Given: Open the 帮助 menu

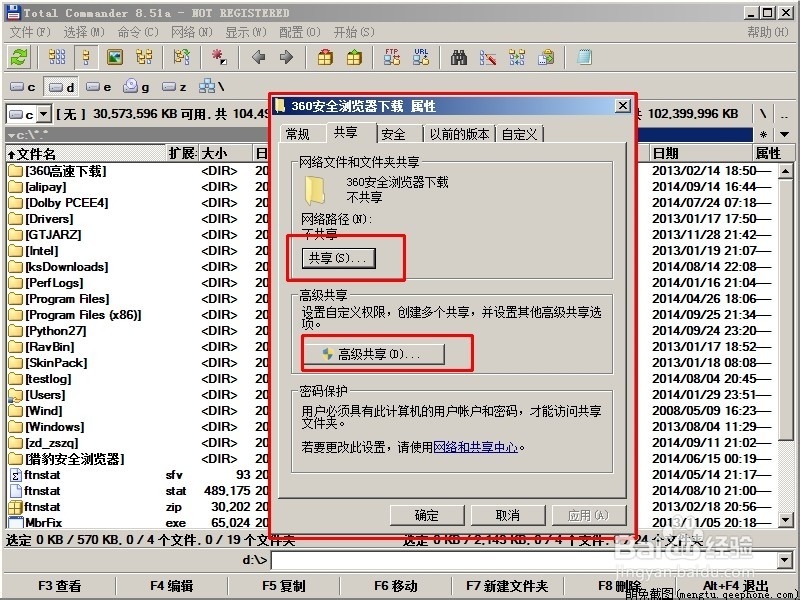Looking at the screenshot, I should click(x=768, y=32).
